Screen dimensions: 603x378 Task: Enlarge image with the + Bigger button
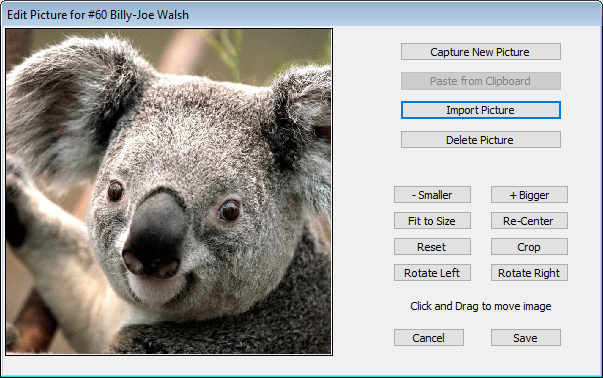[529, 195]
